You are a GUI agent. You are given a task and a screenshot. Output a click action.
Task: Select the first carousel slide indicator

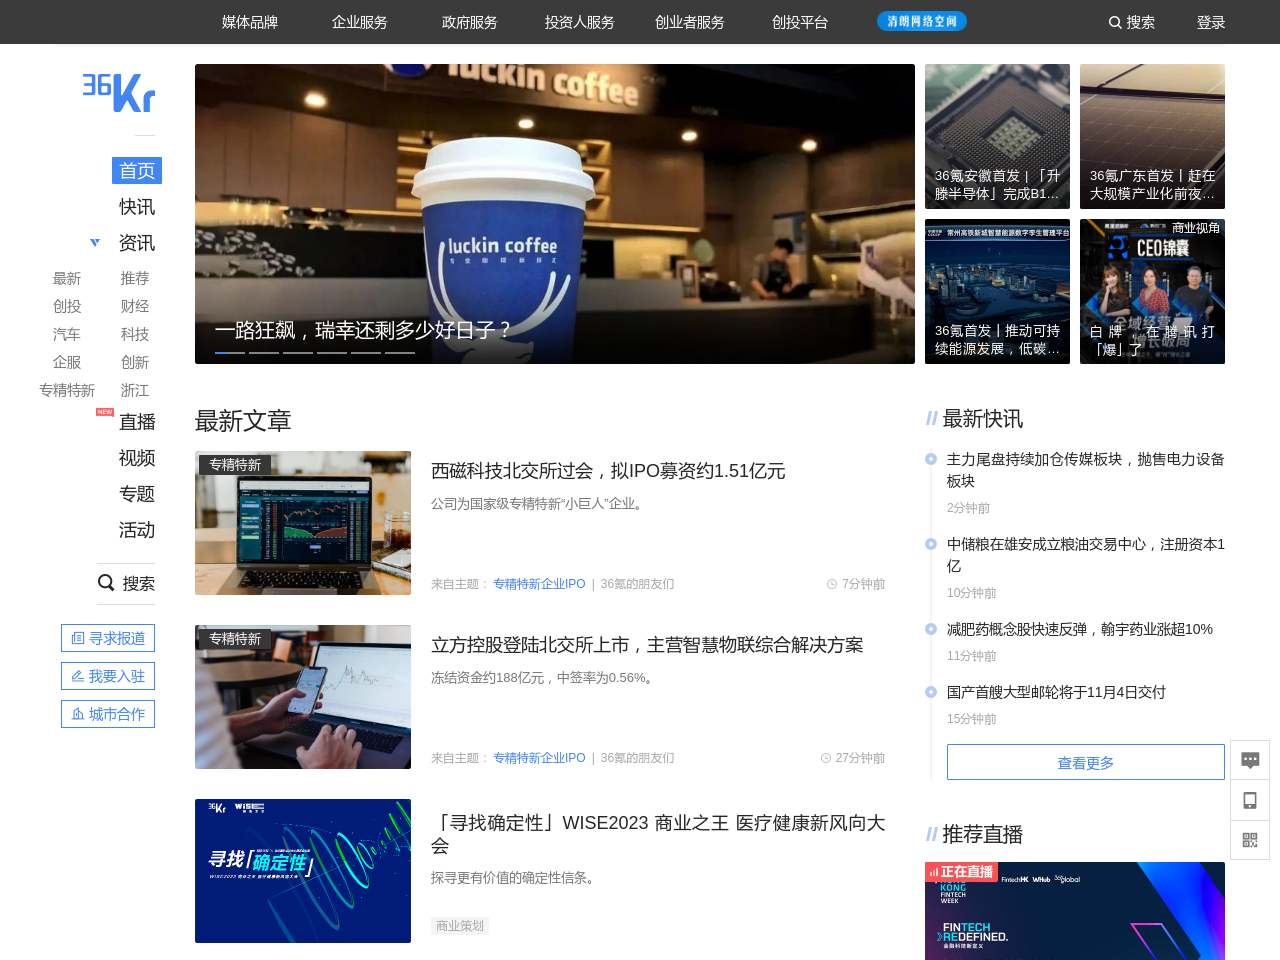(x=230, y=352)
